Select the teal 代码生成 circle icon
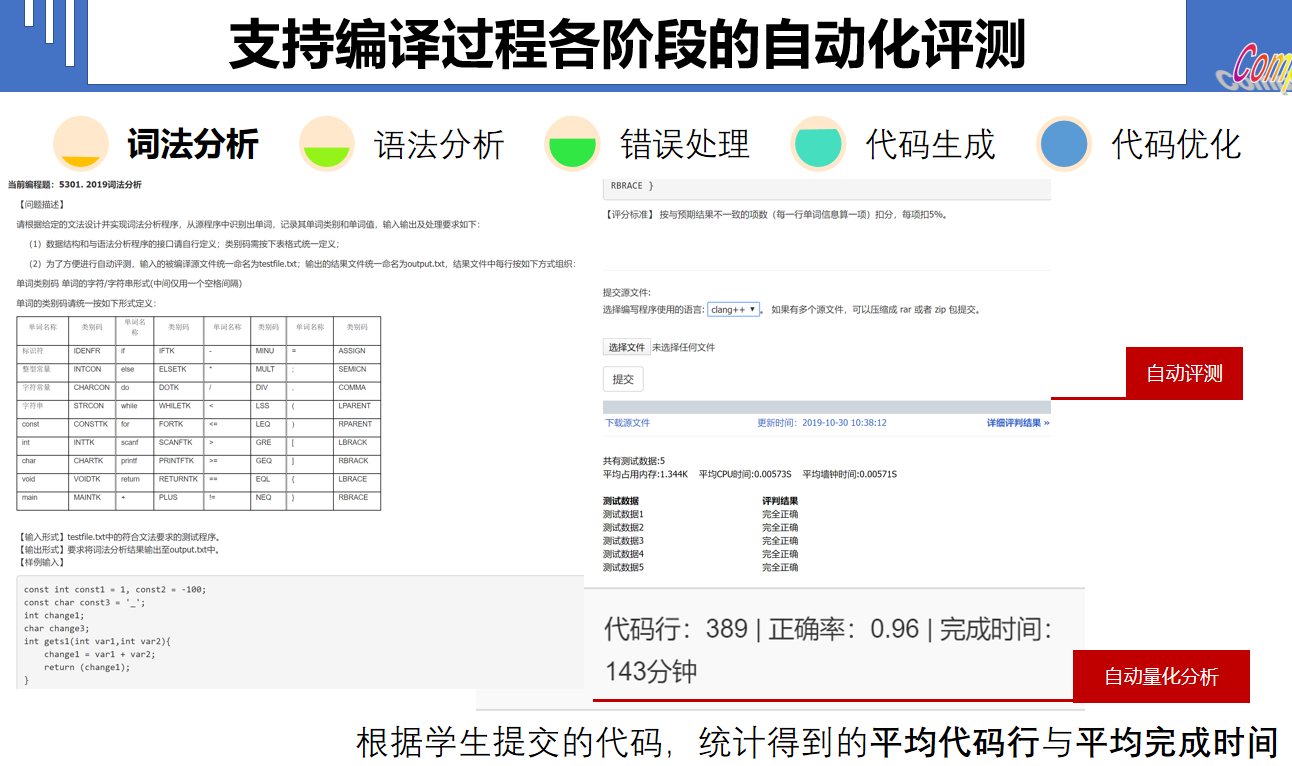Screen dimensions: 1292x766 pyautogui.click(x=818, y=145)
